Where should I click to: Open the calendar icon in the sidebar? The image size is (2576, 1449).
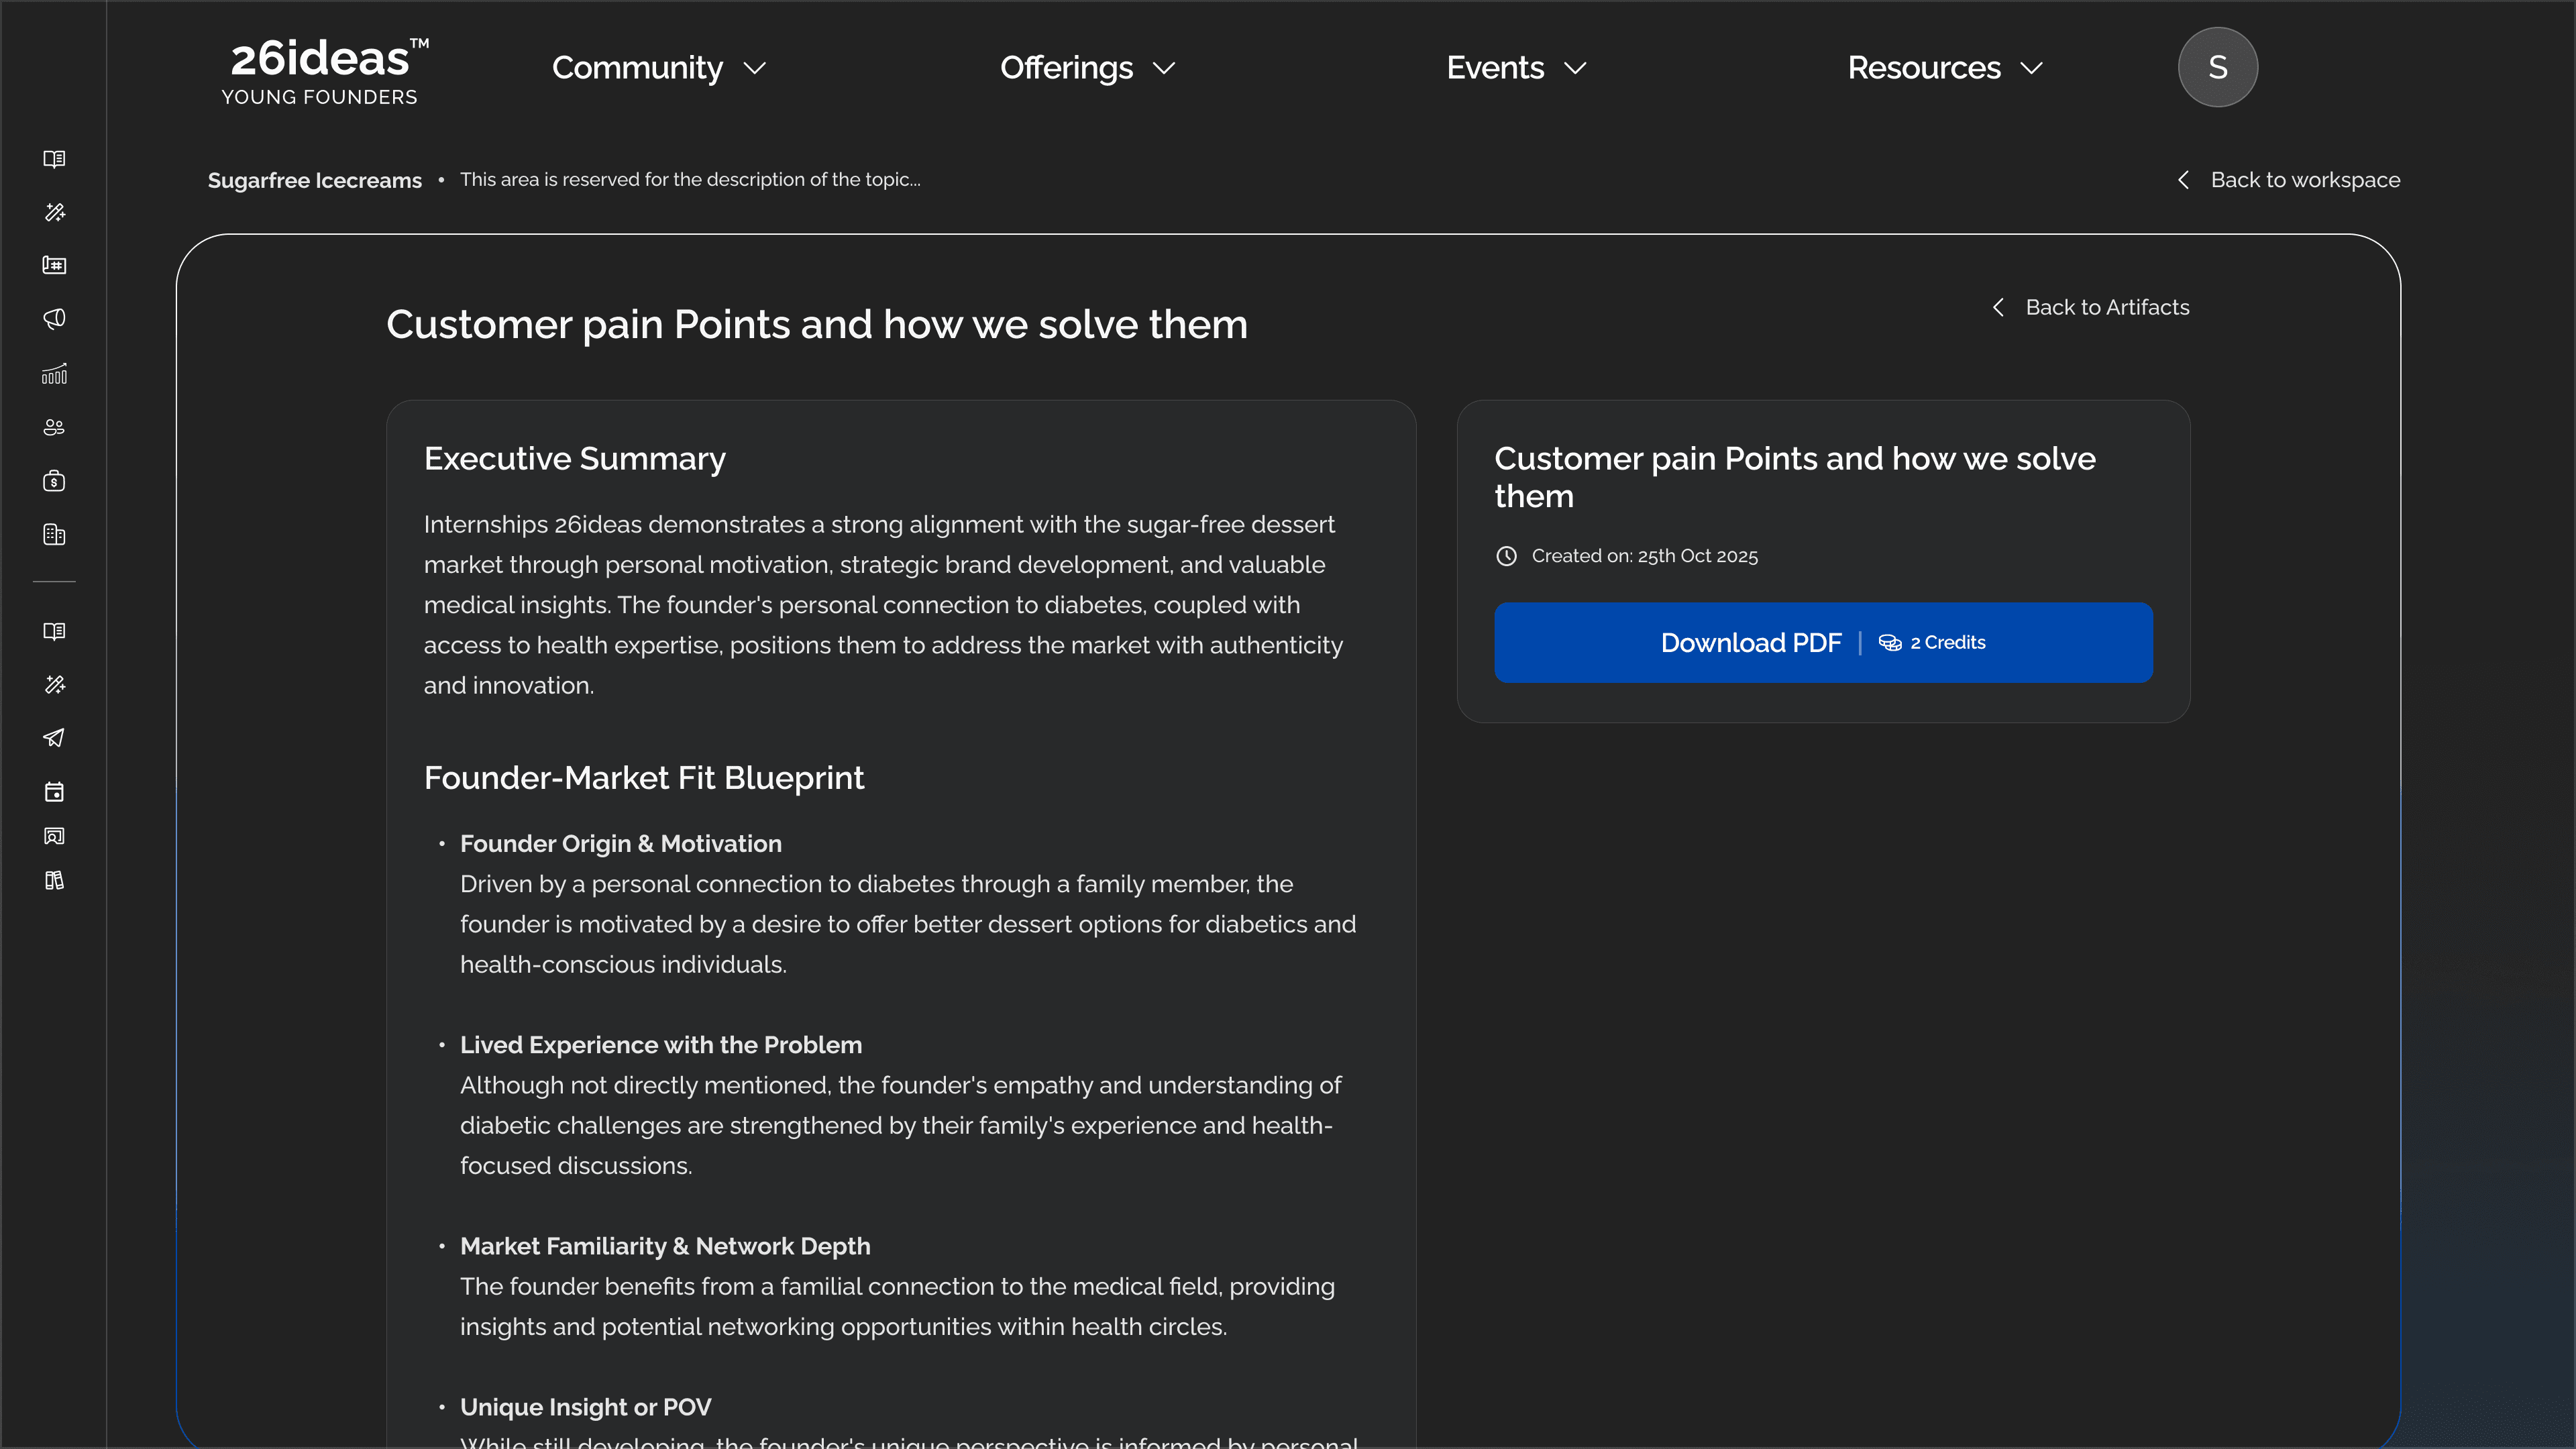[54, 792]
